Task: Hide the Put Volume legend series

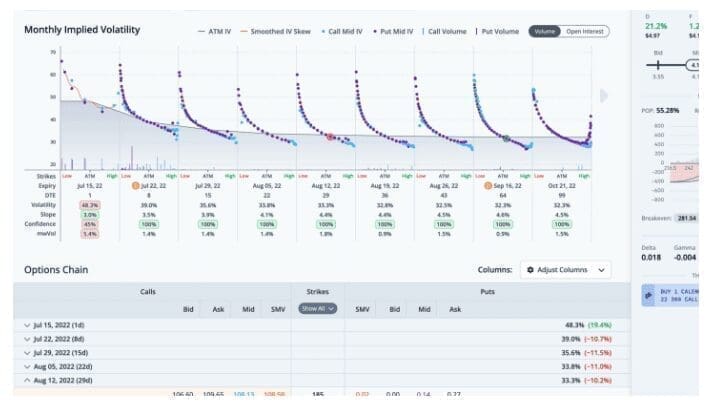Action: point(495,31)
